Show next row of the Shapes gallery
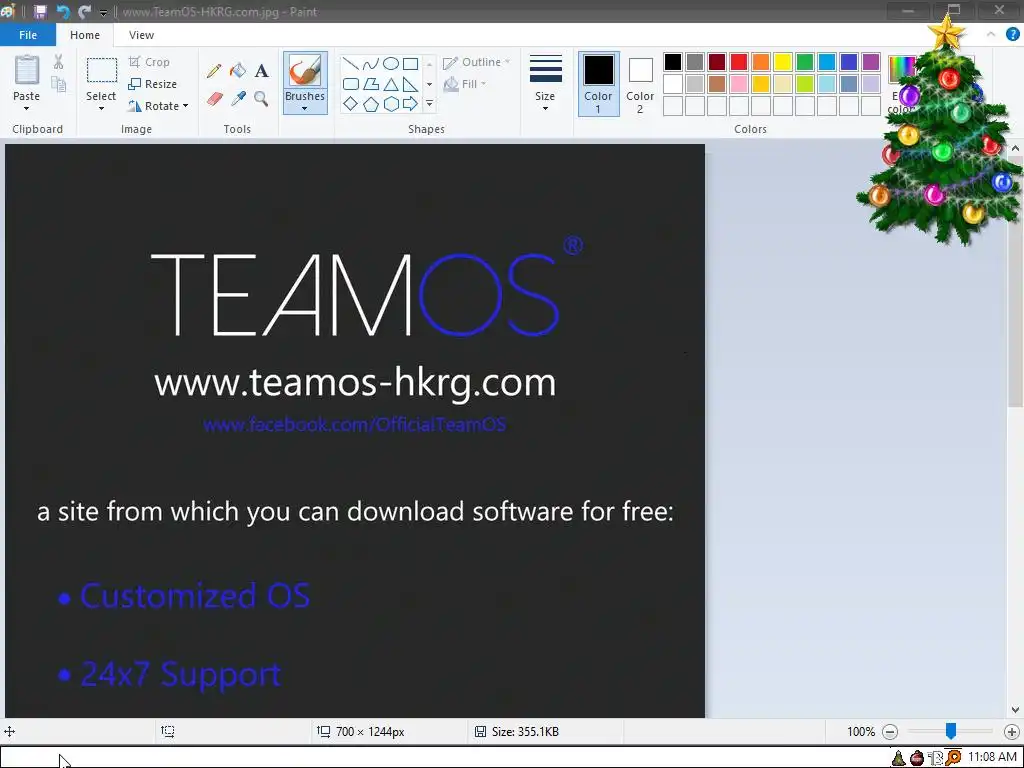 (429, 84)
